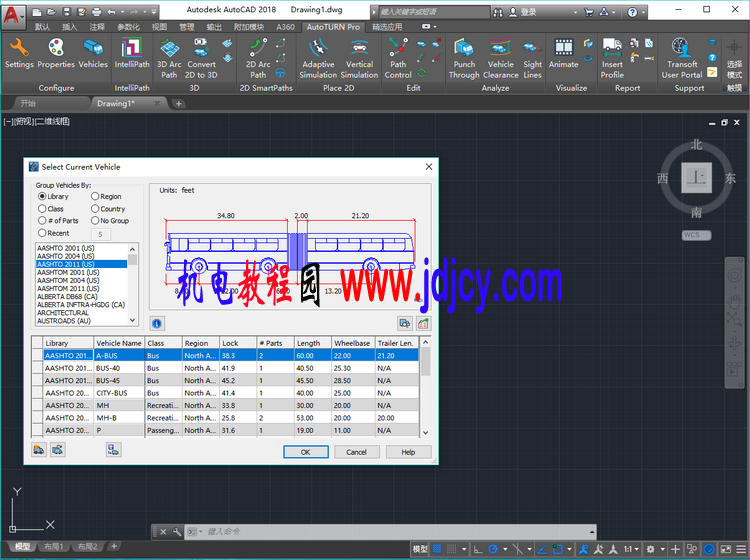Click the vehicle details icon beside it

423,324
